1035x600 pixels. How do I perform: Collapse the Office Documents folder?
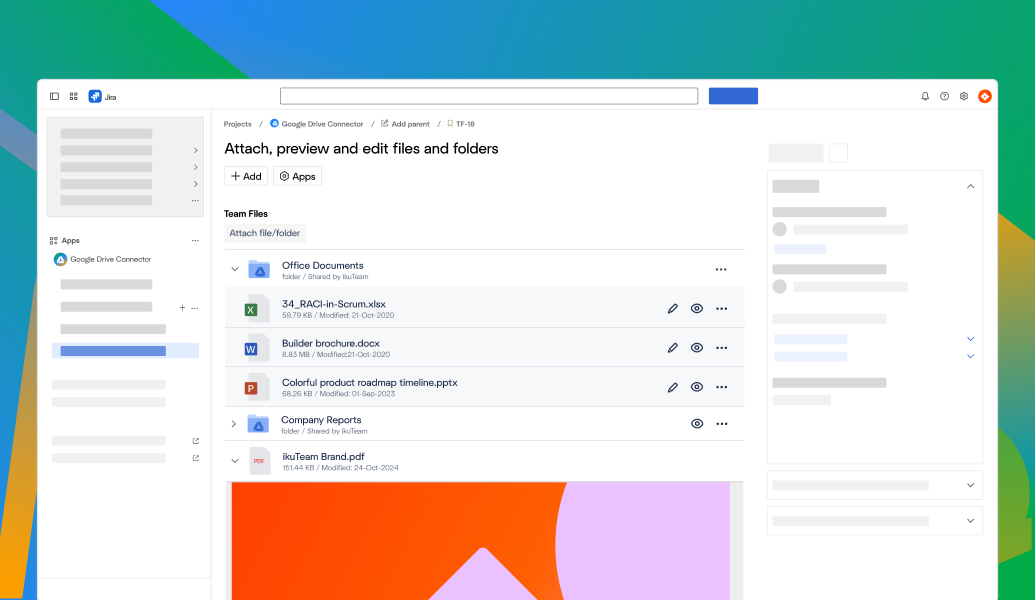coord(234,269)
